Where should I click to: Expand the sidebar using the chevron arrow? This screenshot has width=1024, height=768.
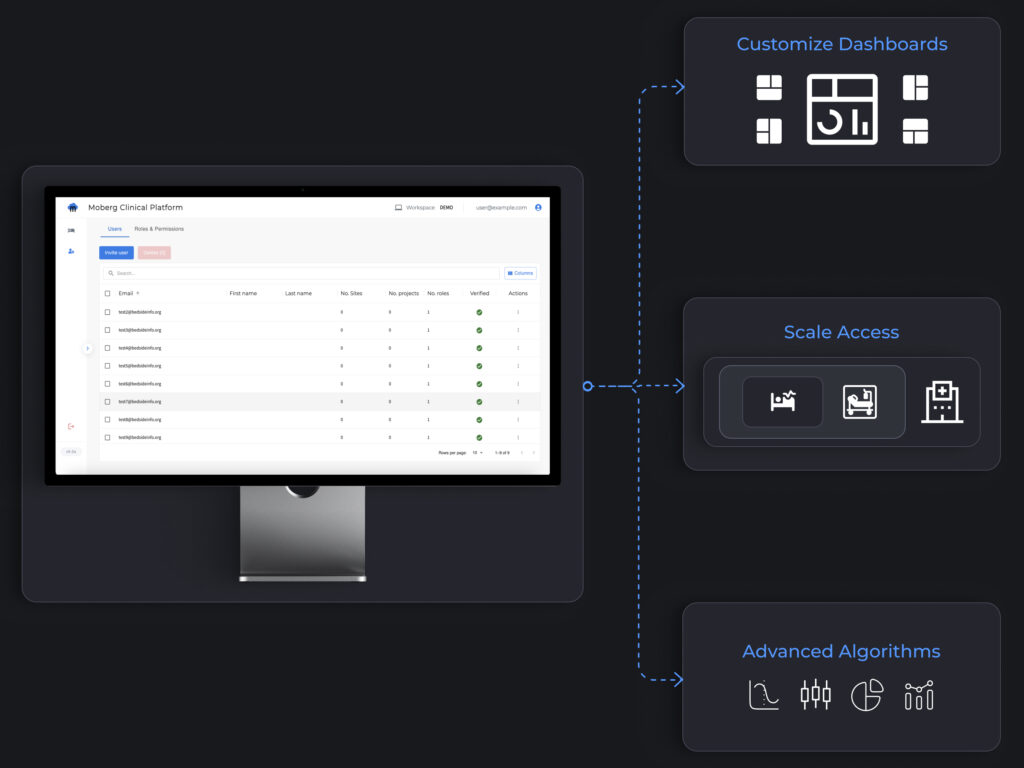coord(87,348)
